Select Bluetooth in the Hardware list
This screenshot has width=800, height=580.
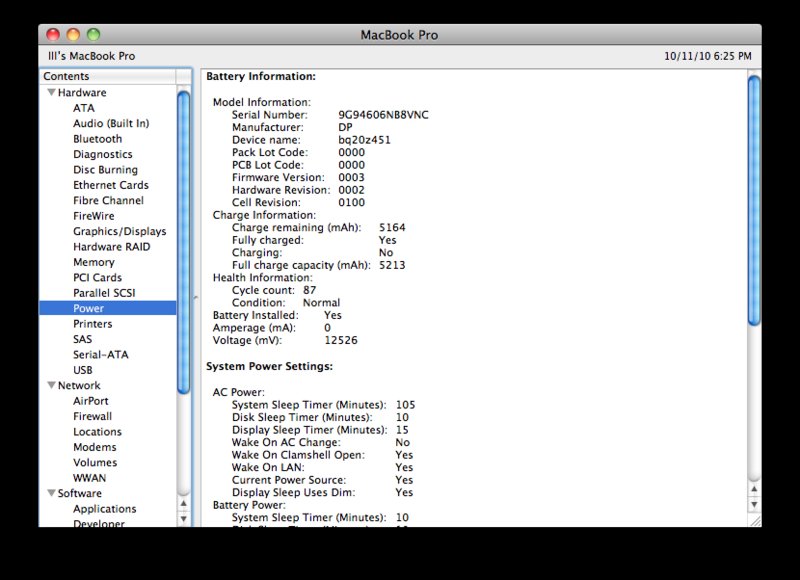(x=97, y=139)
